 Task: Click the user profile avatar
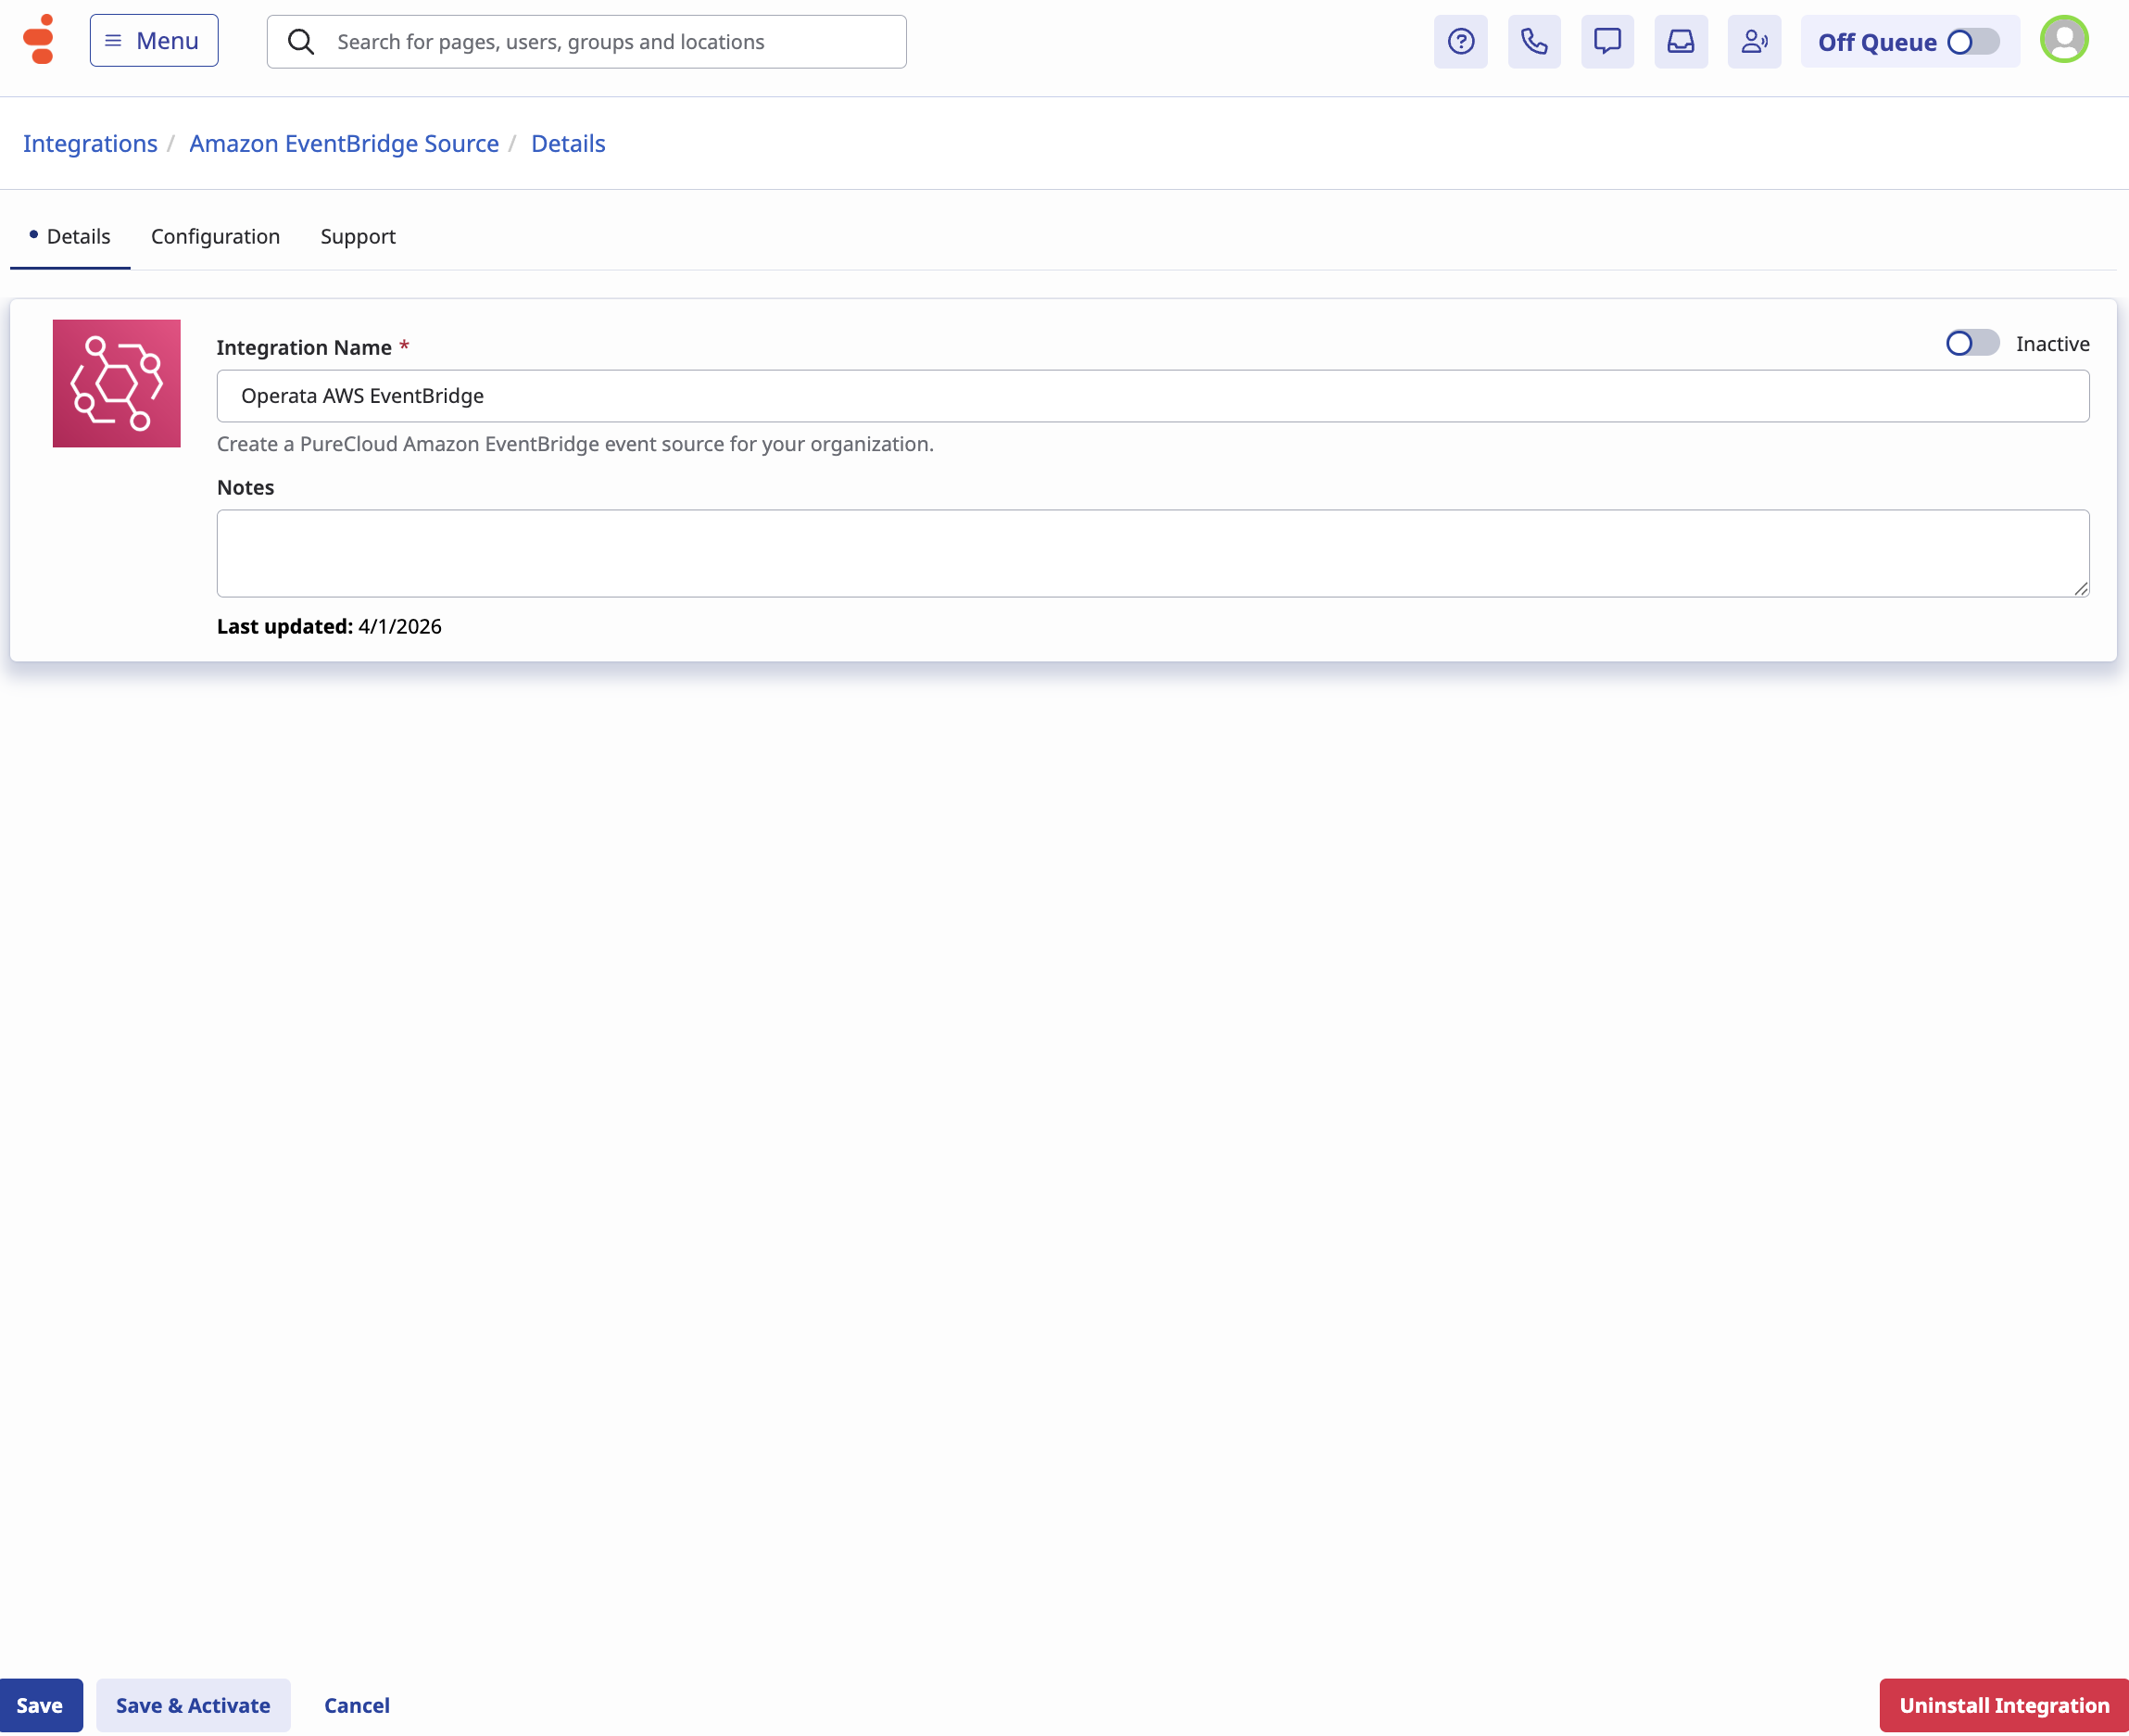tap(2063, 40)
